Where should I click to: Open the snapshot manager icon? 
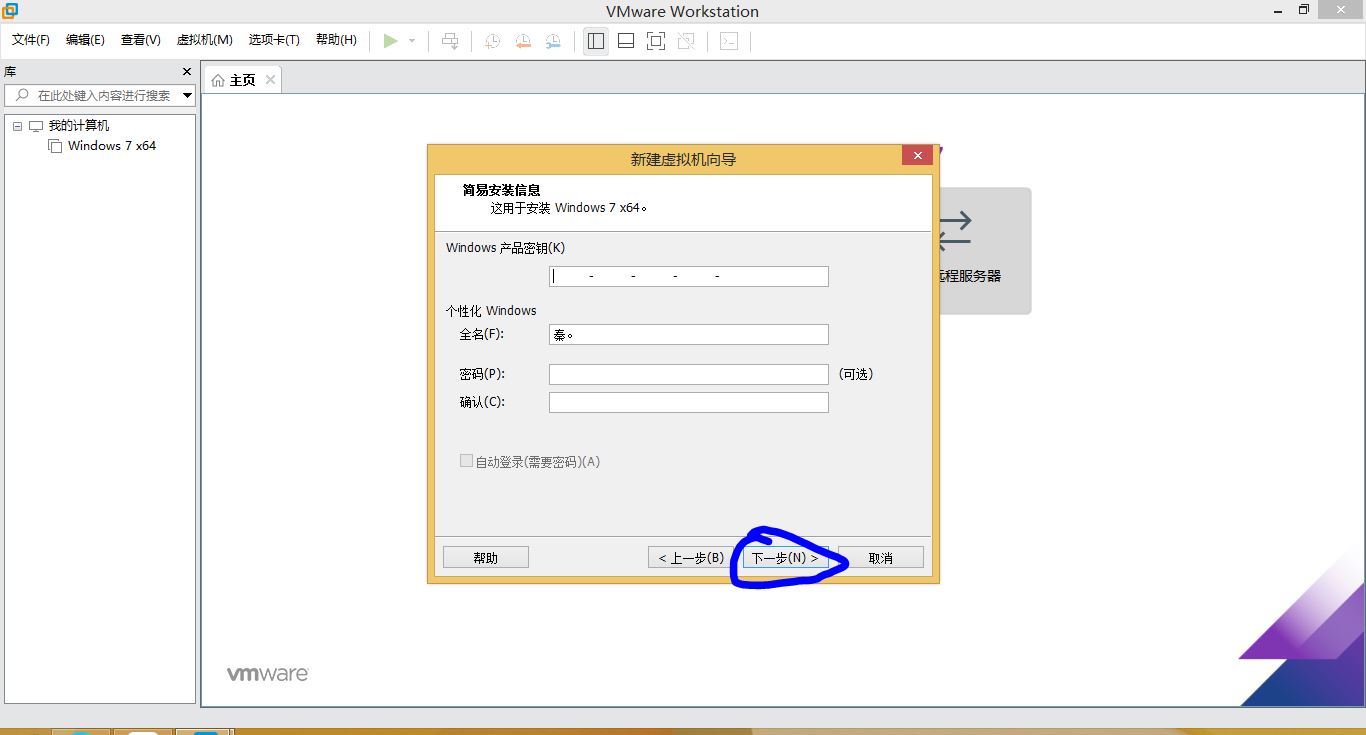coord(553,41)
